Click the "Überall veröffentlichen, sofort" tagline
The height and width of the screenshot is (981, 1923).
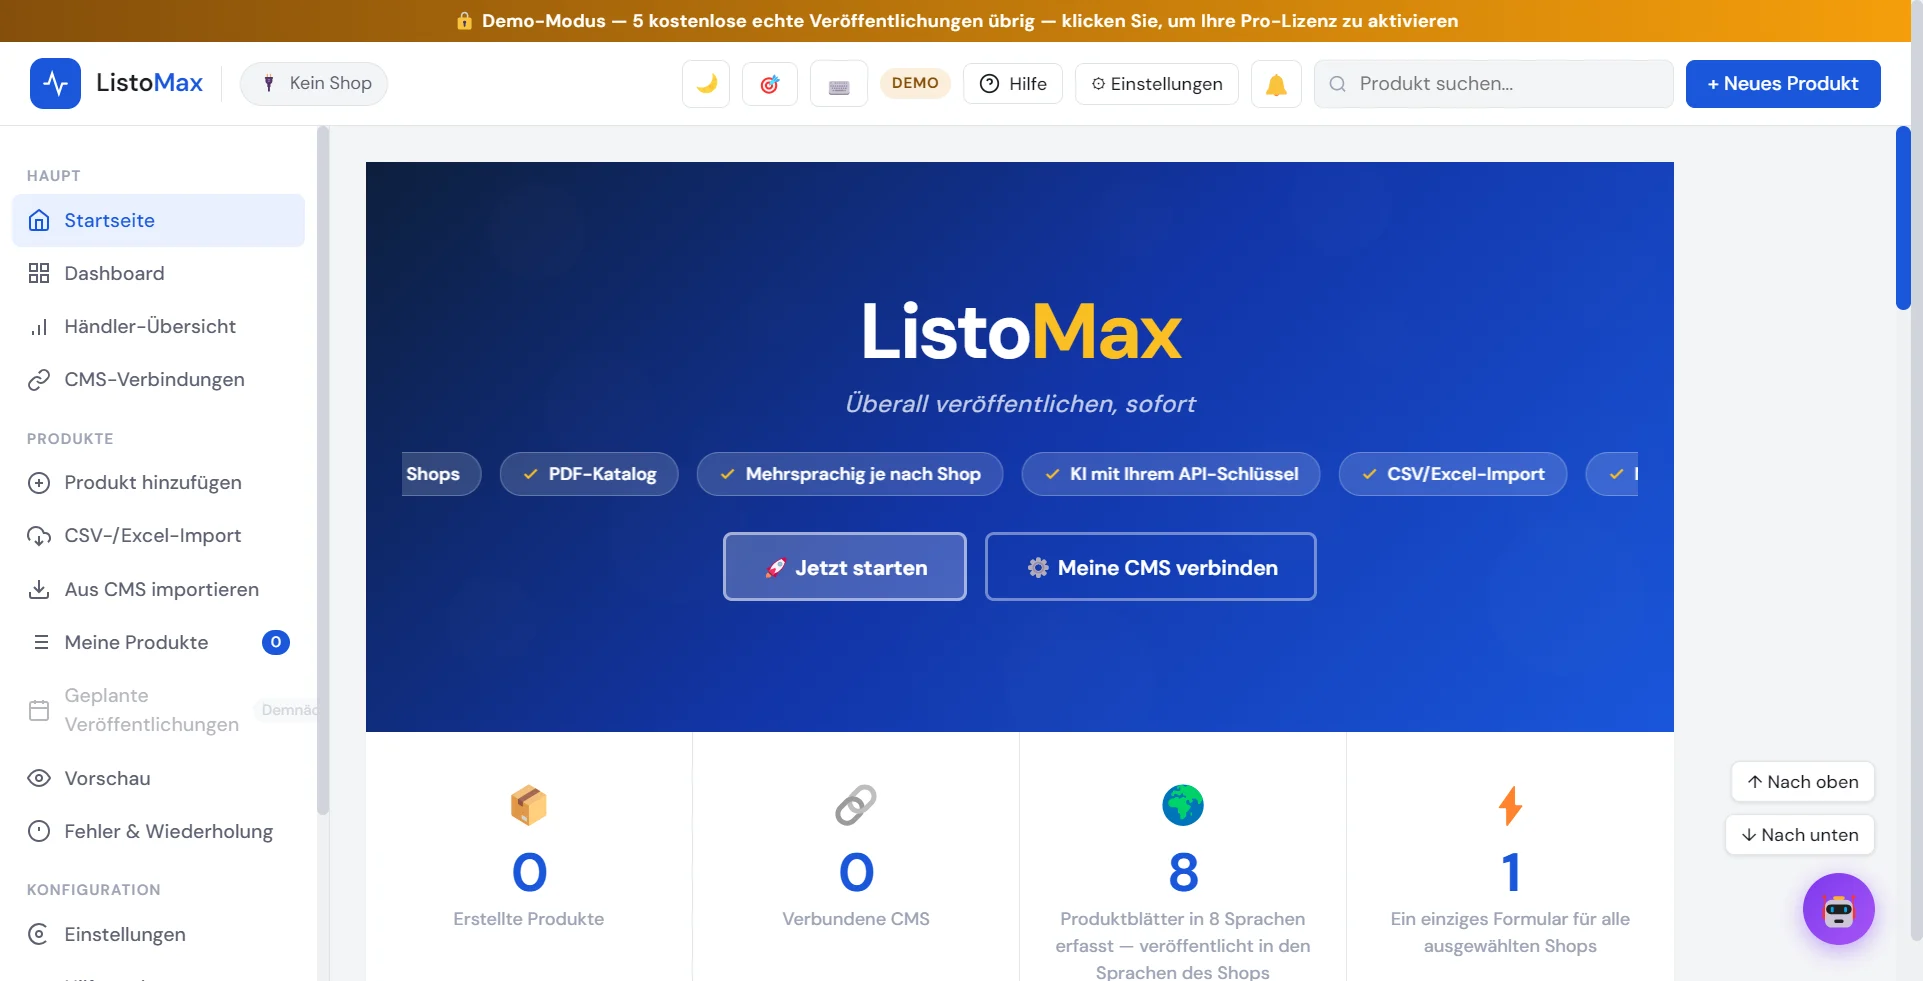click(1020, 404)
